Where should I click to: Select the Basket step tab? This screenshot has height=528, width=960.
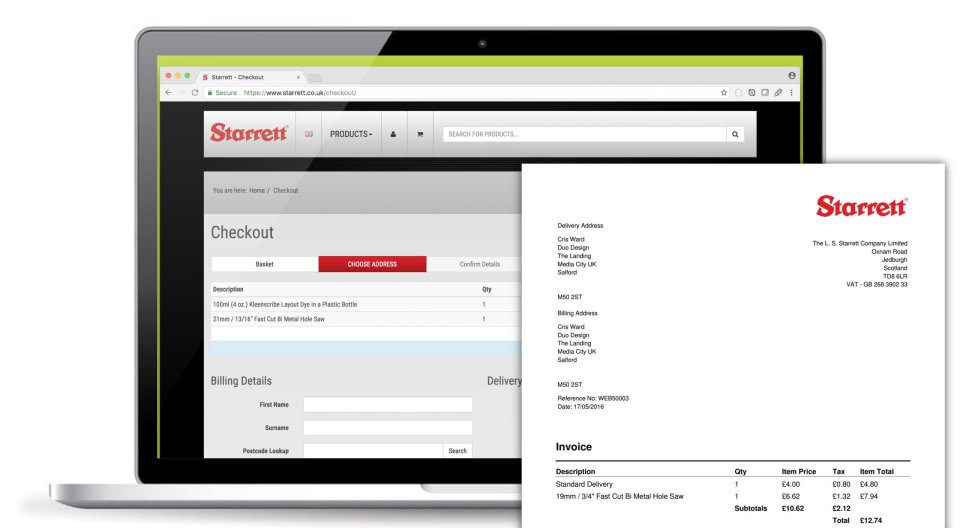coord(264,264)
